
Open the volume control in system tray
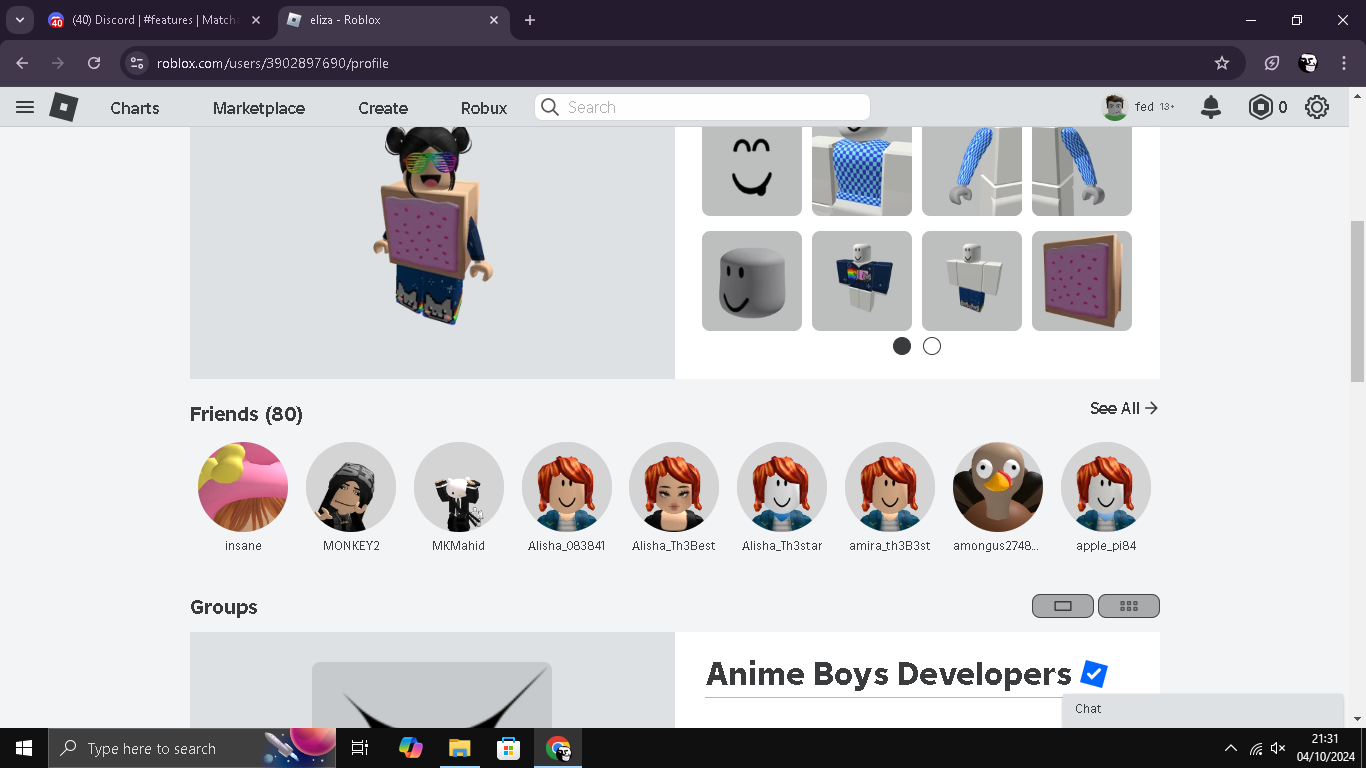click(1278, 748)
